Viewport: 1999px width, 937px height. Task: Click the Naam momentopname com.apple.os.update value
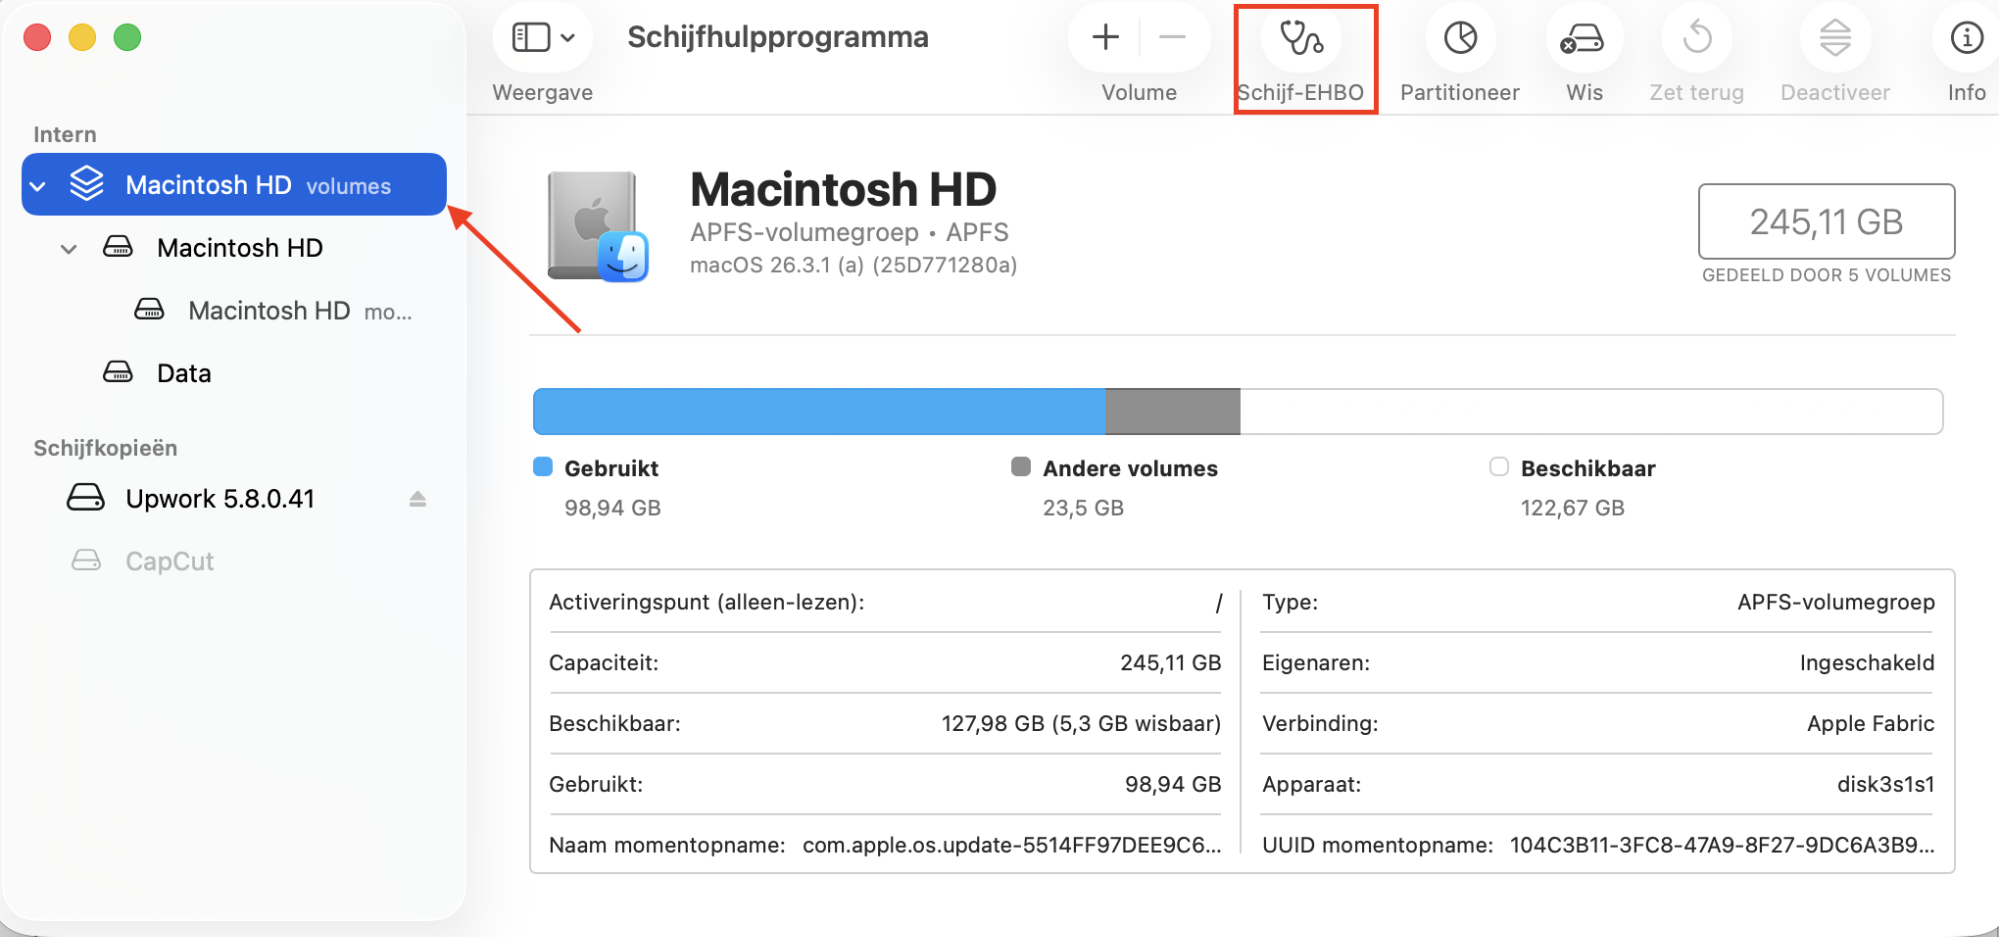pyautogui.click(x=1012, y=845)
